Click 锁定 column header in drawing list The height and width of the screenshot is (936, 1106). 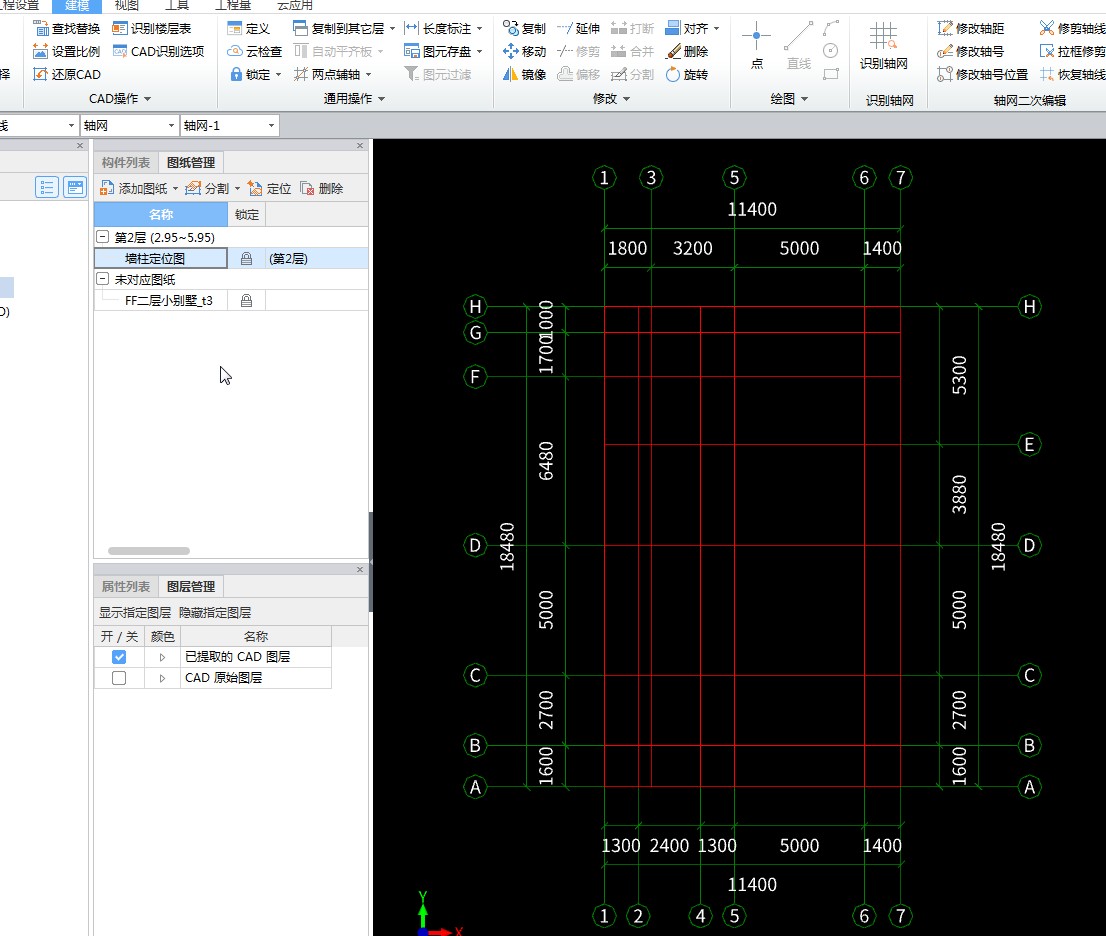coord(247,214)
